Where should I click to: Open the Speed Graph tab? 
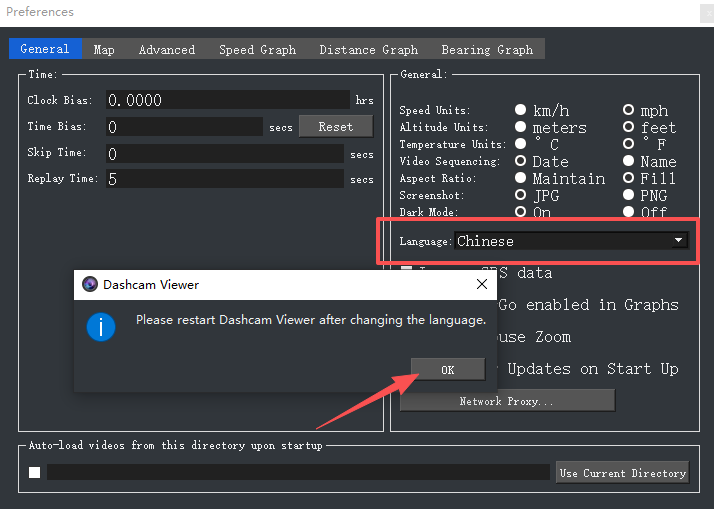(x=257, y=49)
